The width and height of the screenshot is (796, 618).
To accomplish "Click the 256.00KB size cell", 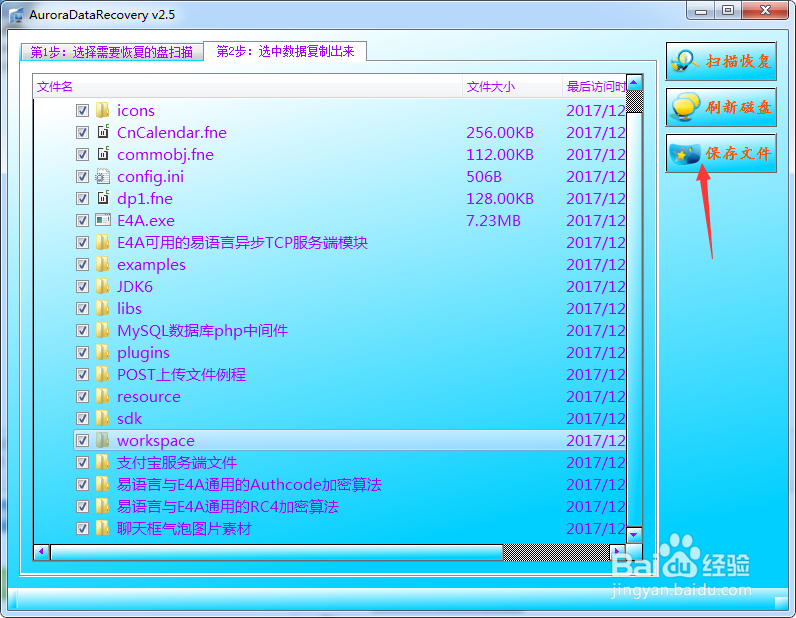I will pyautogui.click(x=500, y=133).
